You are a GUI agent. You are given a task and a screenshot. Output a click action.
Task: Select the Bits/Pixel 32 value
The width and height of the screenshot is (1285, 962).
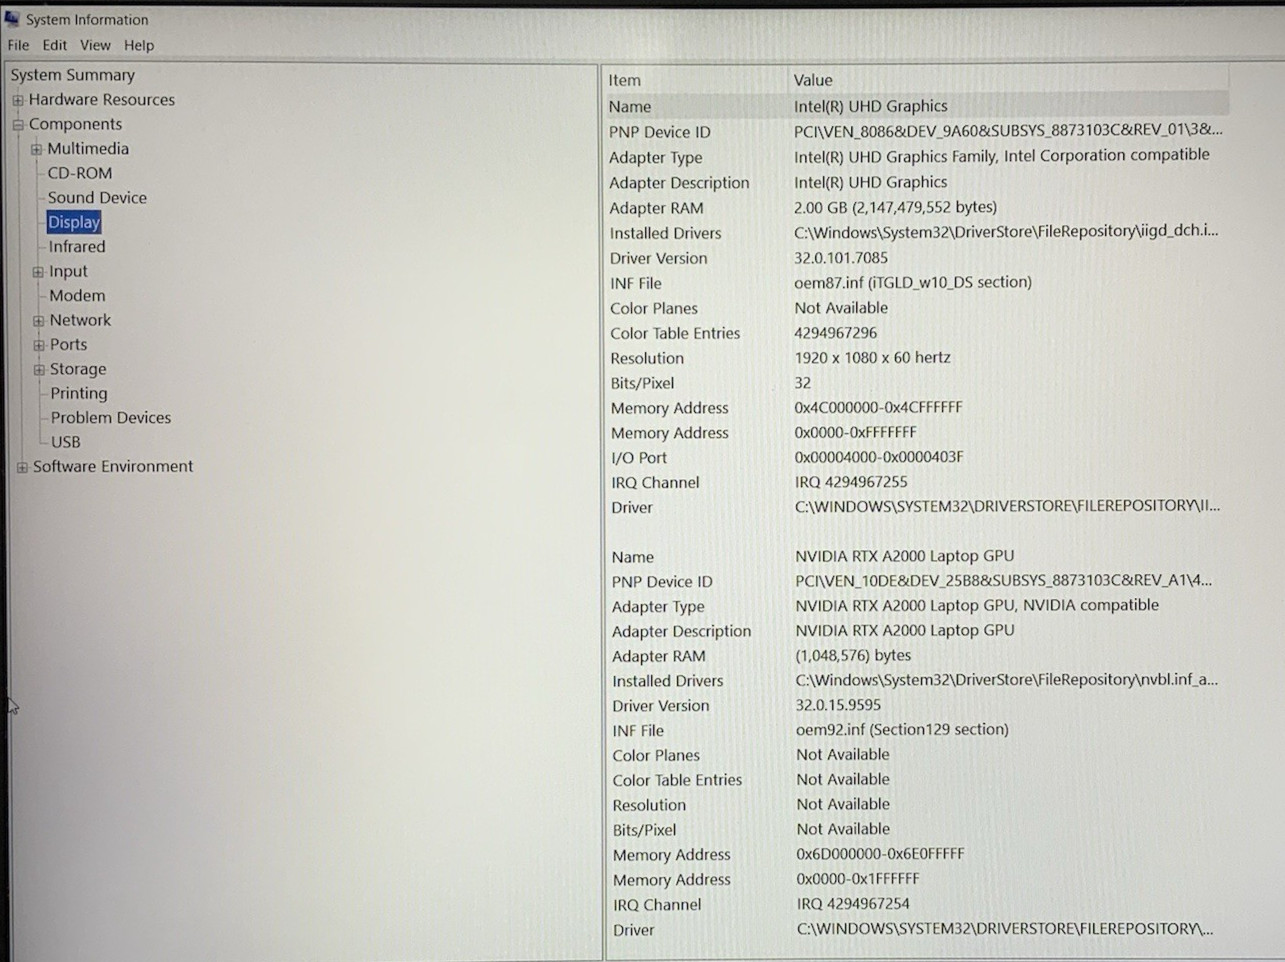point(803,383)
